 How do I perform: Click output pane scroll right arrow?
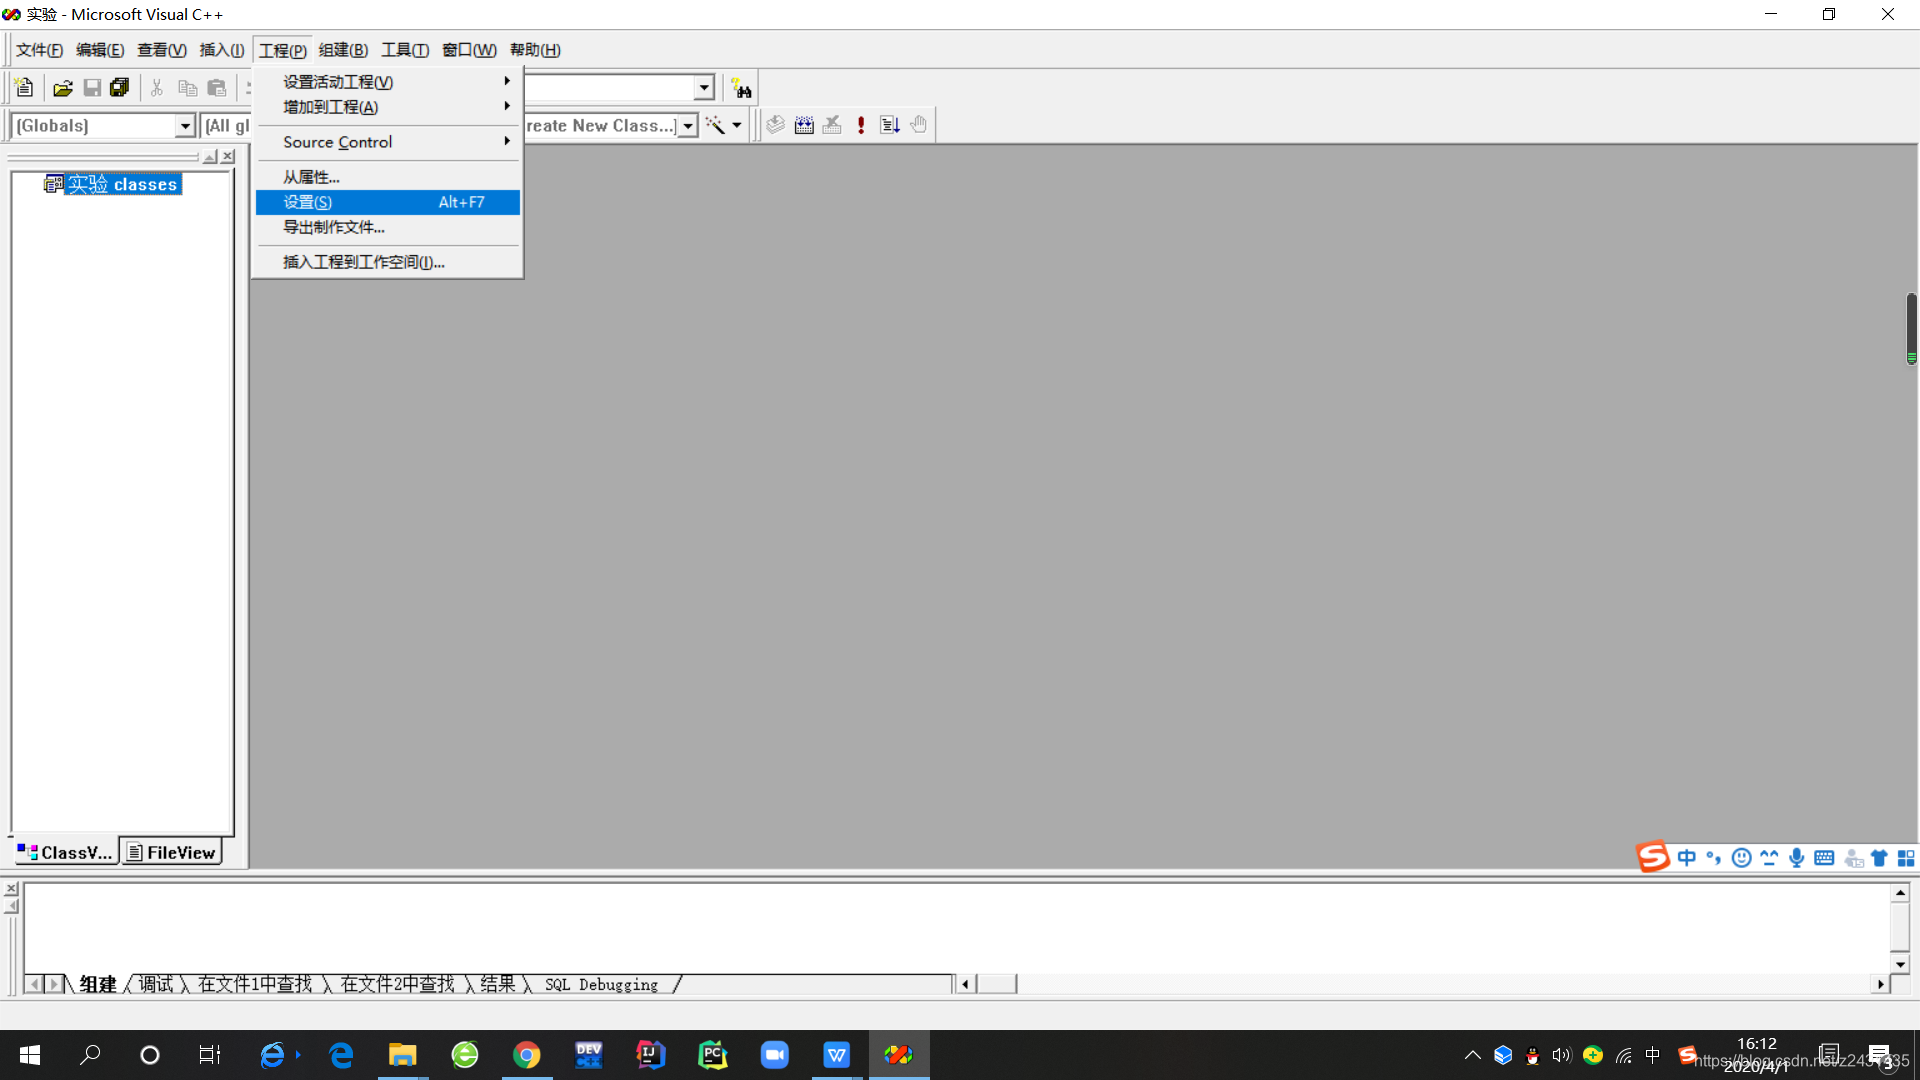point(1881,984)
